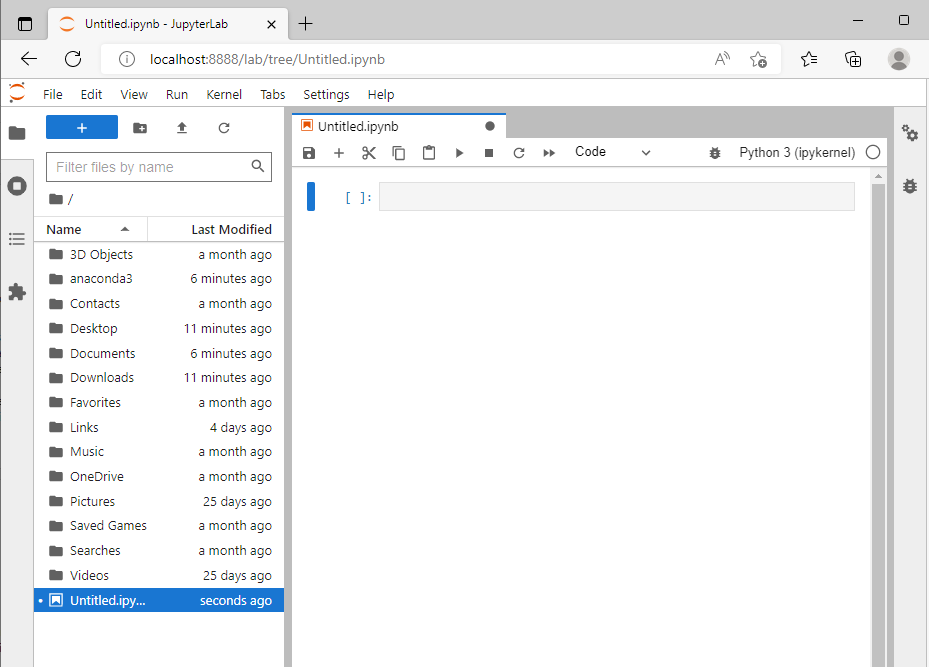Image resolution: width=929 pixels, height=667 pixels.
Task: Click the browser address bar URL
Action: [267, 59]
